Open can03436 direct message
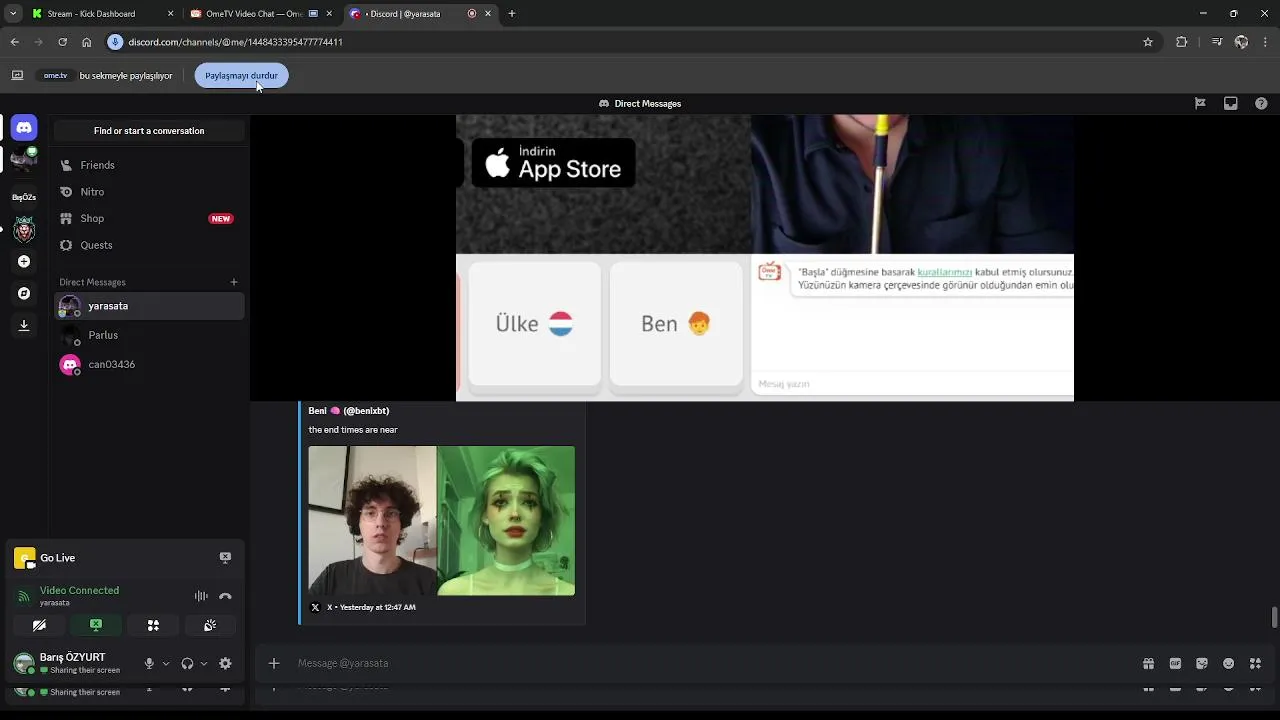Image resolution: width=1280 pixels, height=720 pixels. click(x=149, y=364)
